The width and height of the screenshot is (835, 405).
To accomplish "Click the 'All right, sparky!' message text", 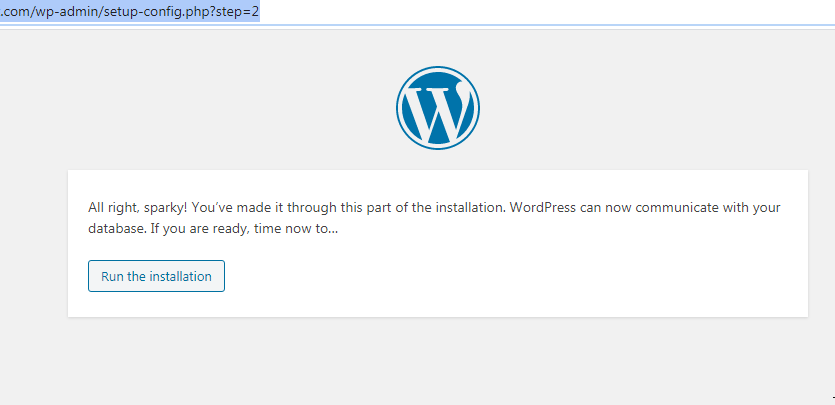I will pos(434,218).
